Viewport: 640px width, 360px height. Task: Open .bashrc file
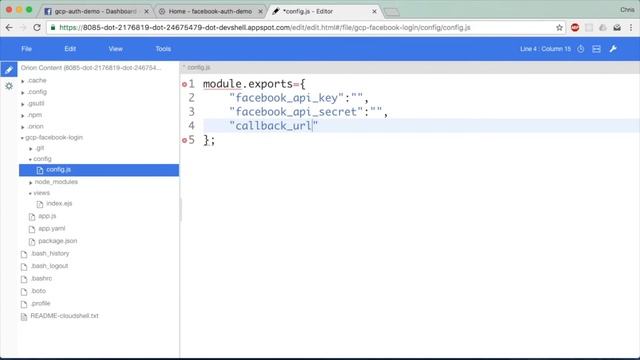click(41, 278)
